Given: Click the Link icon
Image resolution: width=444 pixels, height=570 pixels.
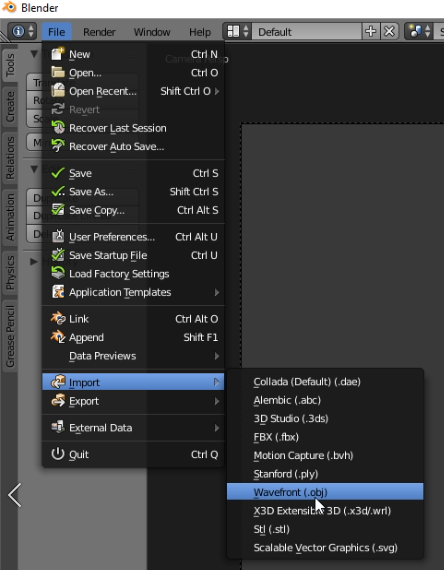Looking at the screenshot, I should (57, 319).
